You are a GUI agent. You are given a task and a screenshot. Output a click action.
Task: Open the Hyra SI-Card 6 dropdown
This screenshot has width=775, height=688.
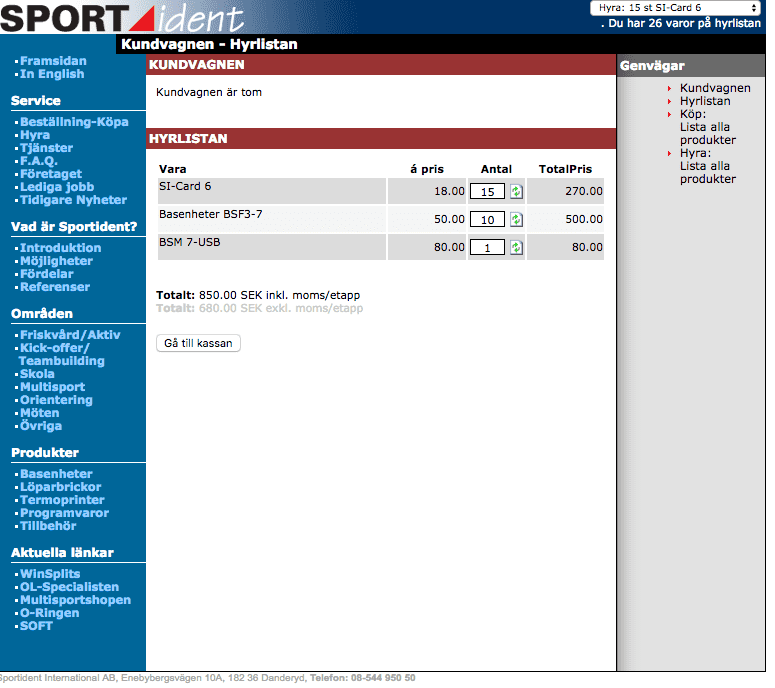point(675,8)
